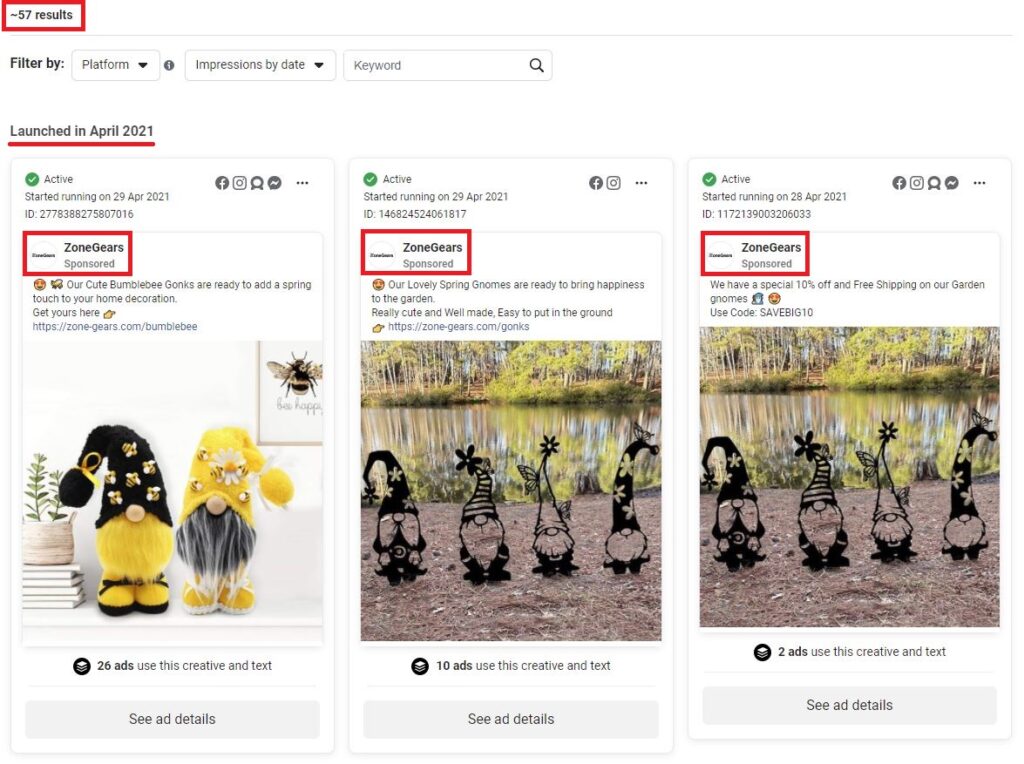
Task: Click Instagram platform icon on second ad card
Action: (x=614, y=183)
